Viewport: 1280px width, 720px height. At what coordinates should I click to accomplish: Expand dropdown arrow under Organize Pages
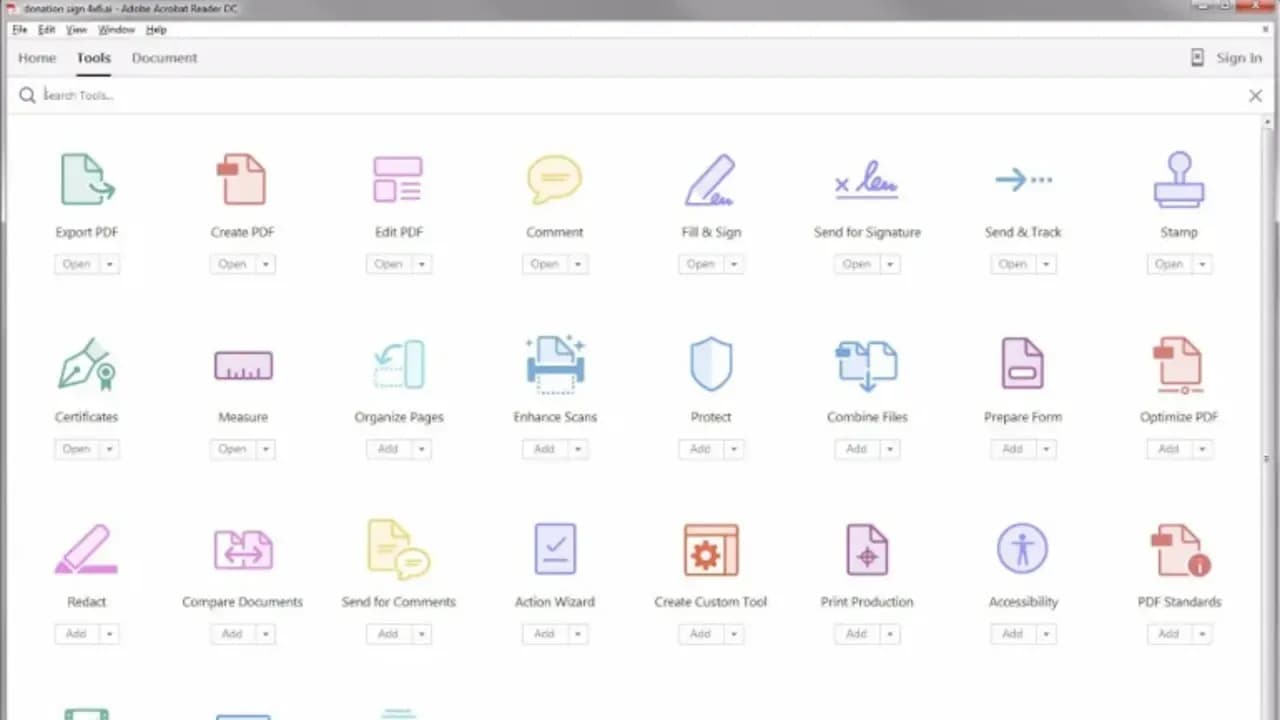click(422, 449)
